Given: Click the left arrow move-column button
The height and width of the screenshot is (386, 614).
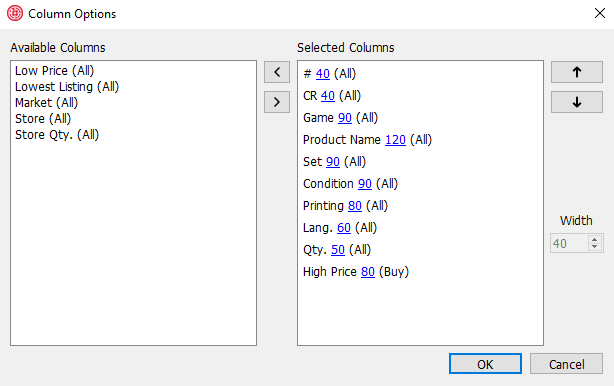Looking at the screenshot, I should 277,72.
